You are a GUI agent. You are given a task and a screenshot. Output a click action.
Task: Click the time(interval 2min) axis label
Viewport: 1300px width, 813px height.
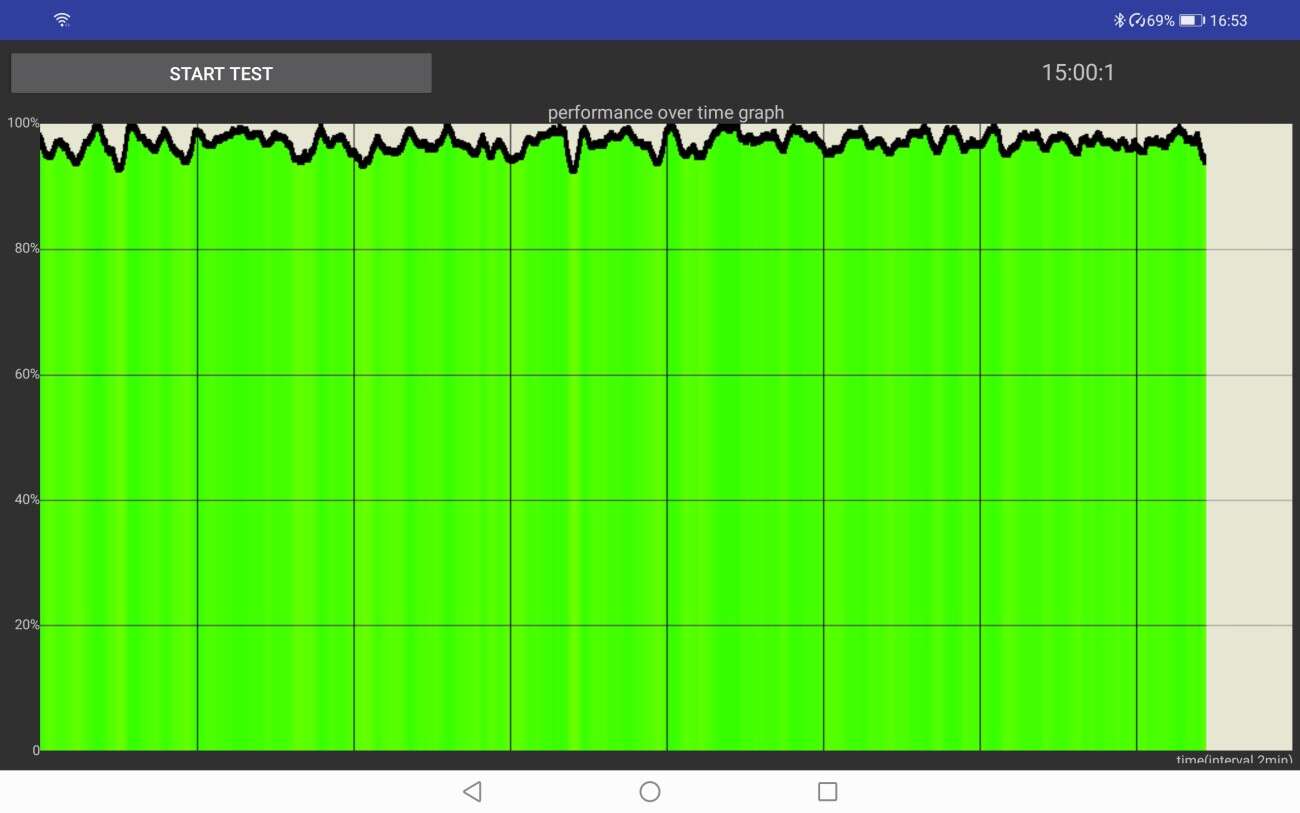click(1233, 760)
